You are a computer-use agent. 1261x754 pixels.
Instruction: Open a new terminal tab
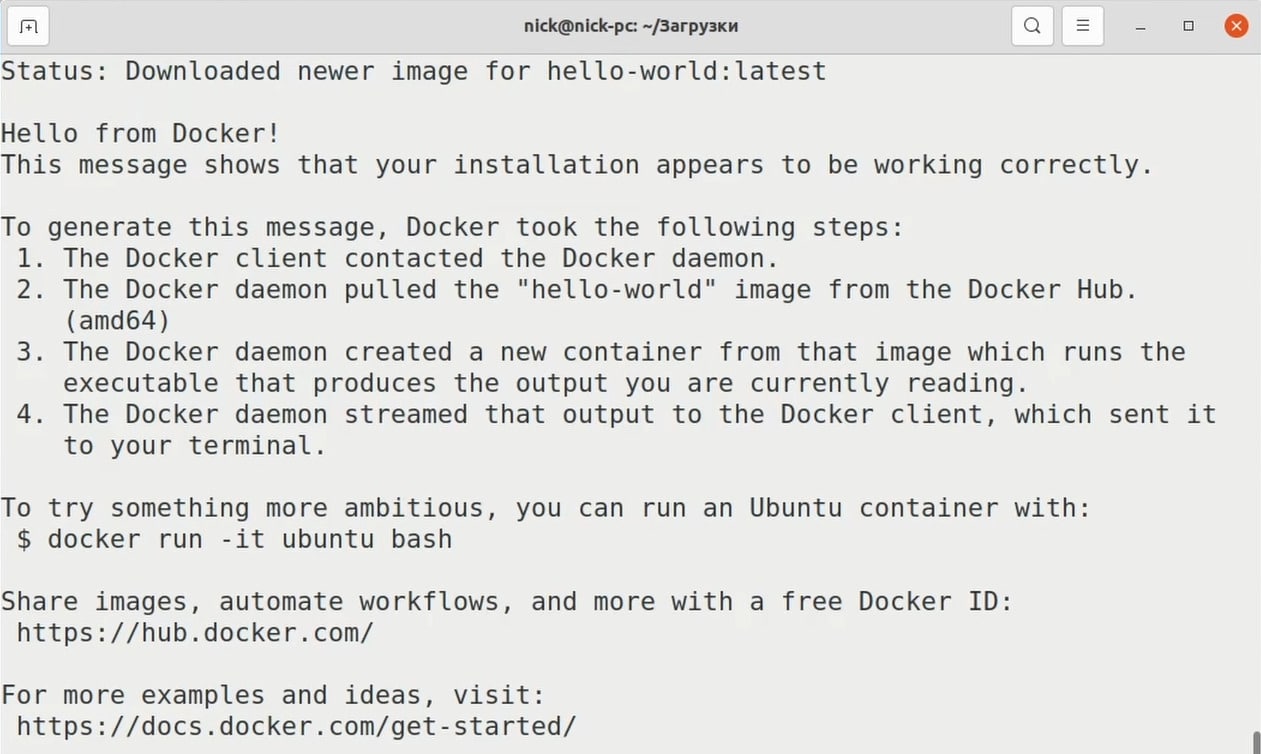(29, 26)
